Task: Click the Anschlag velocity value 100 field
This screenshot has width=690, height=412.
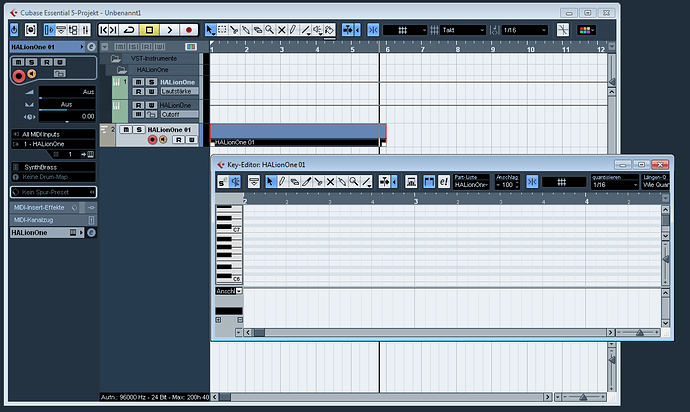Action: (507, 185)
